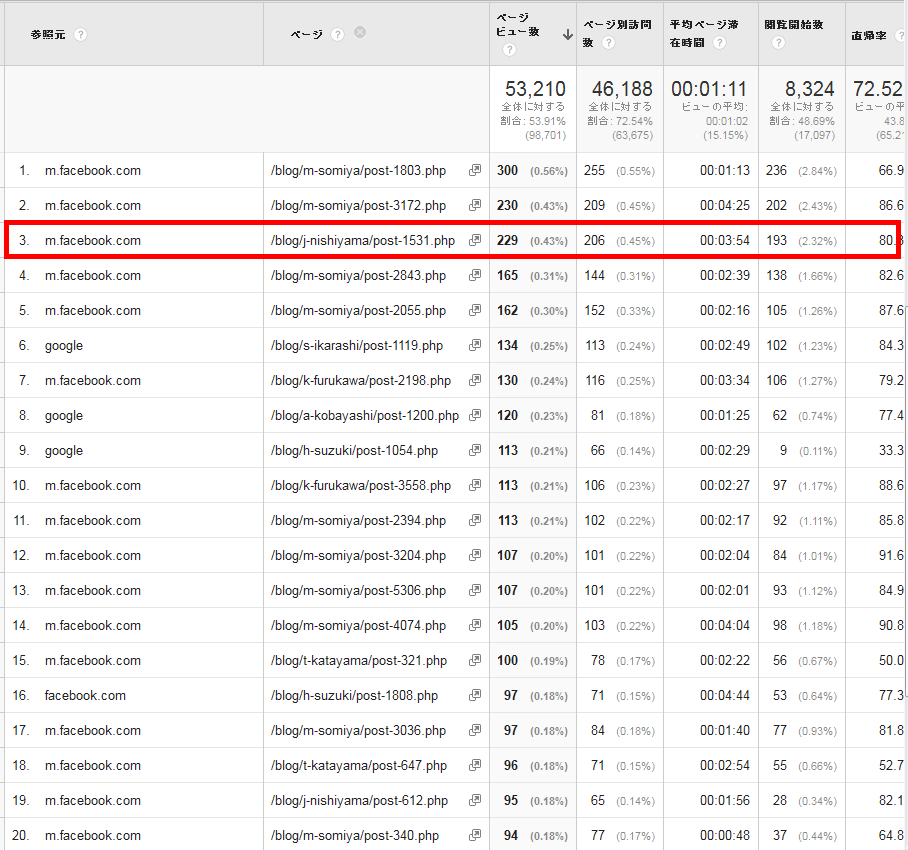The image size is (908, 850).
Task: Select page path /blog/h-suzuki/post-1054.php
Action: click(354, 451)
